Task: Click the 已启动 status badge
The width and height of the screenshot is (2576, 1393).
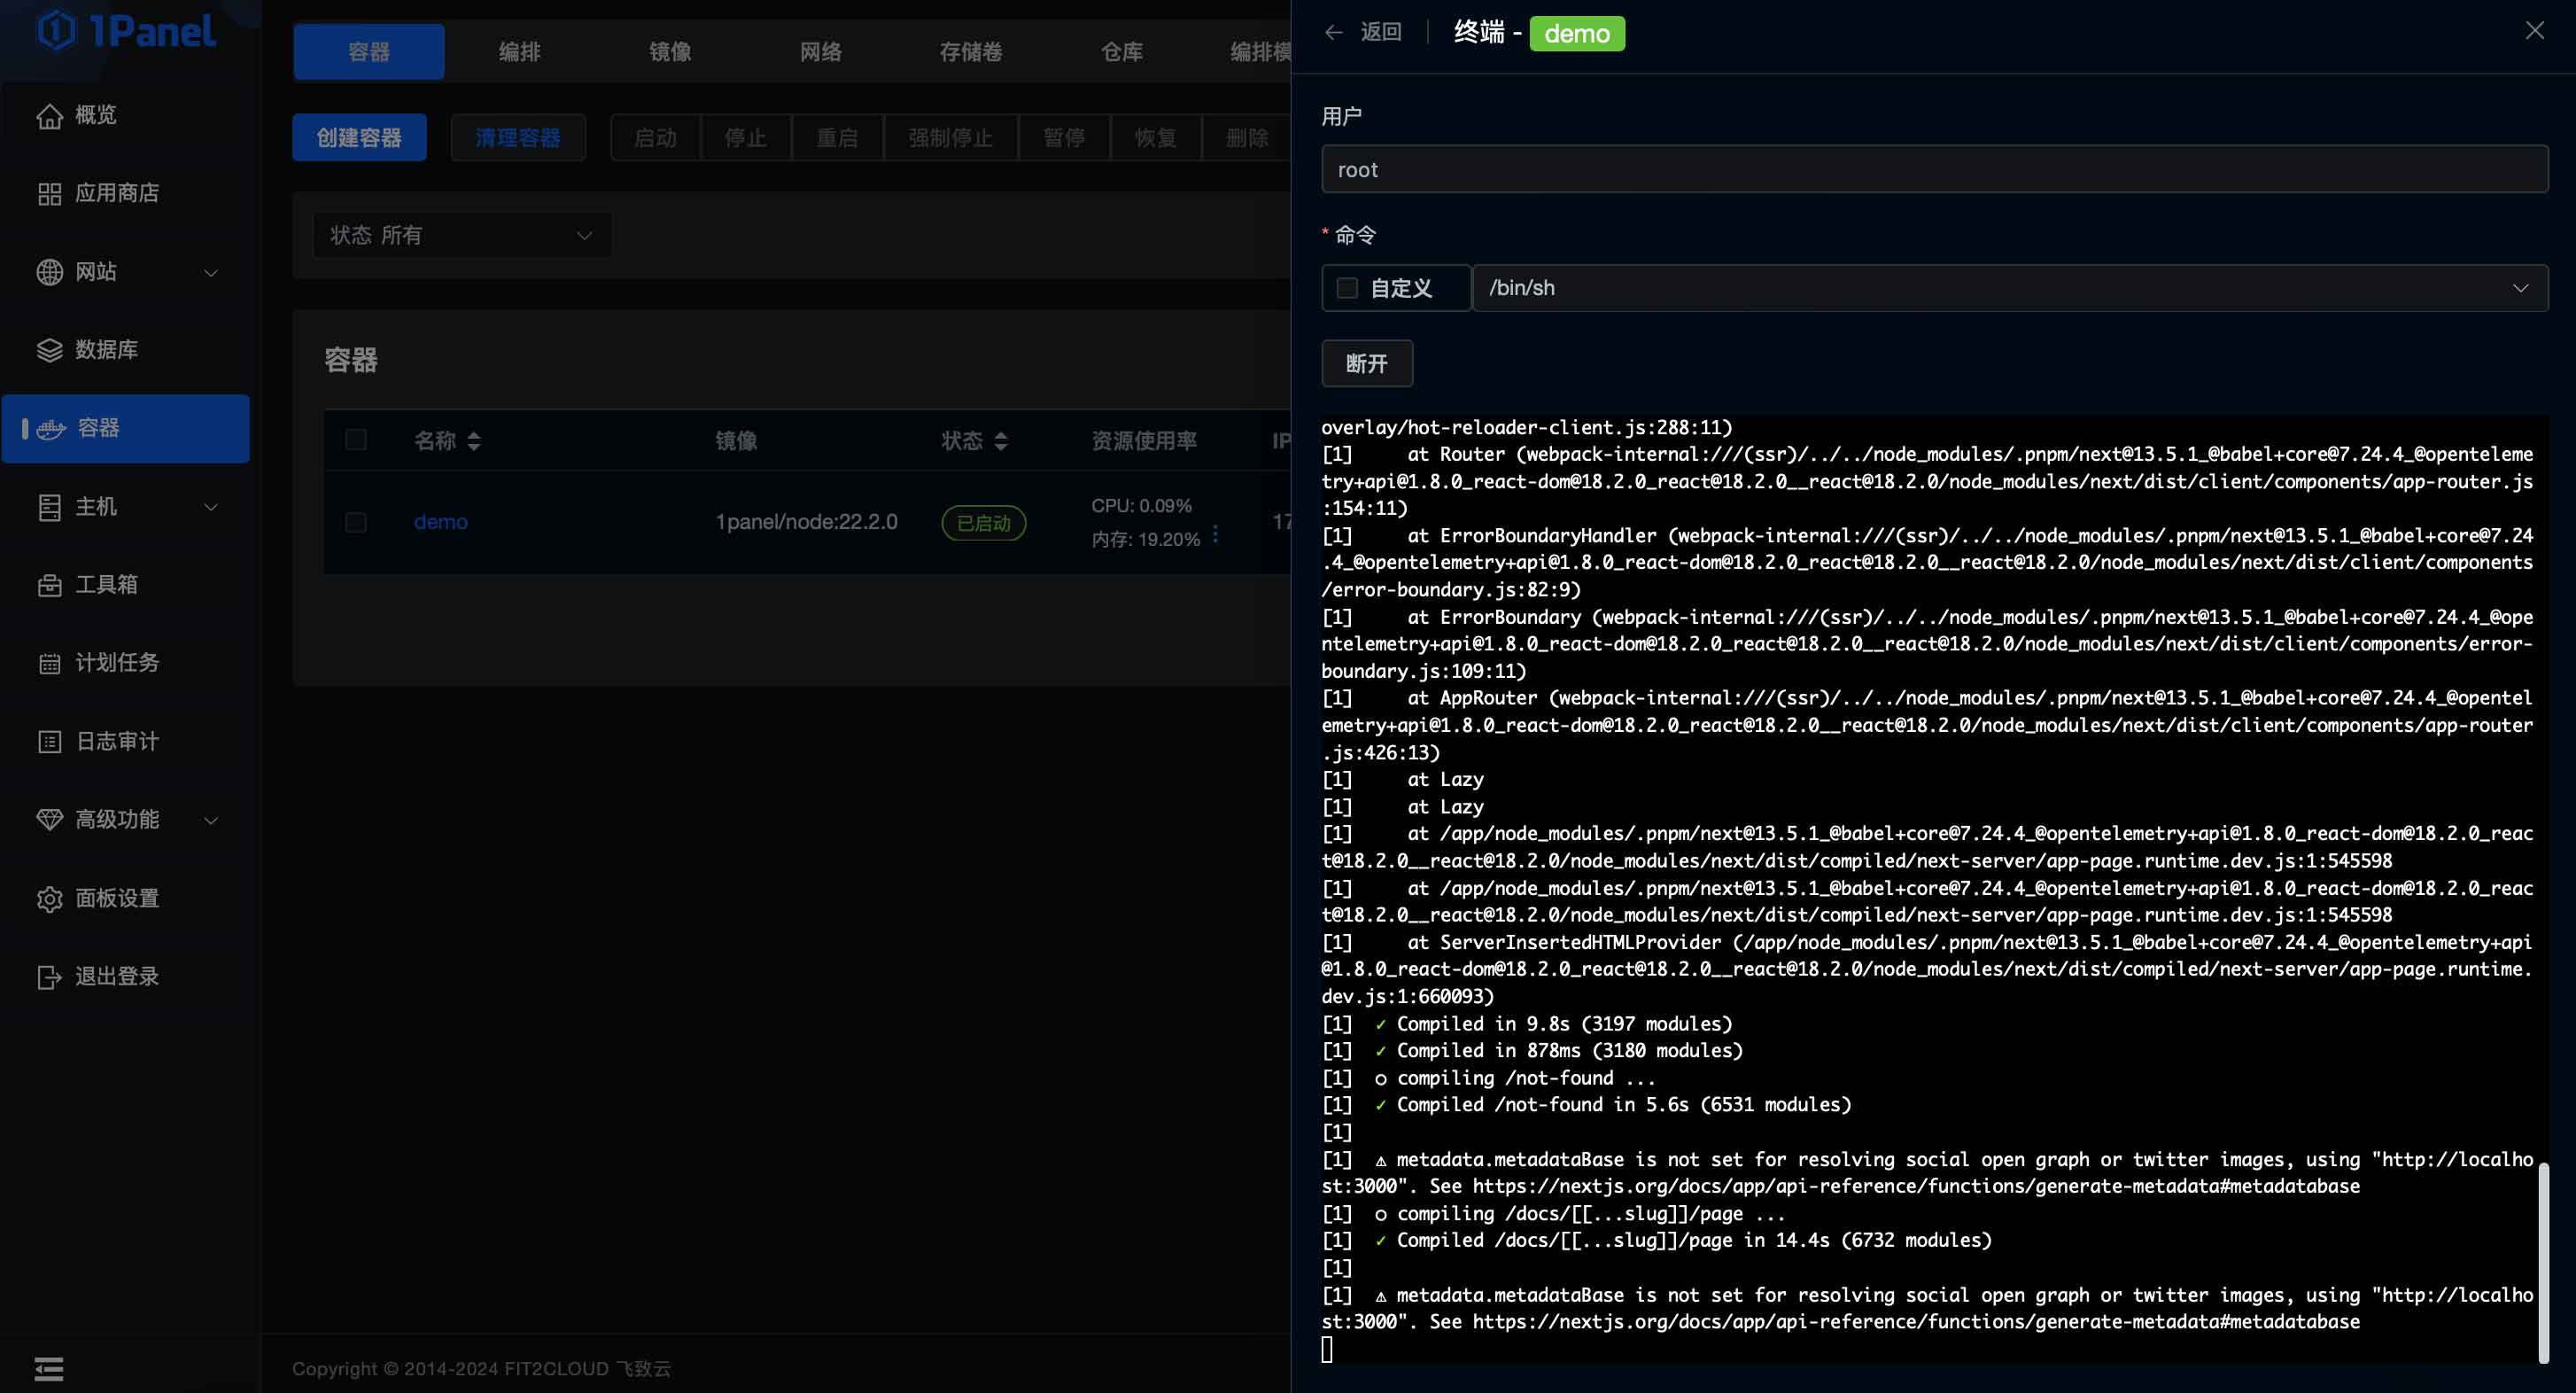Action: point(984,523)
